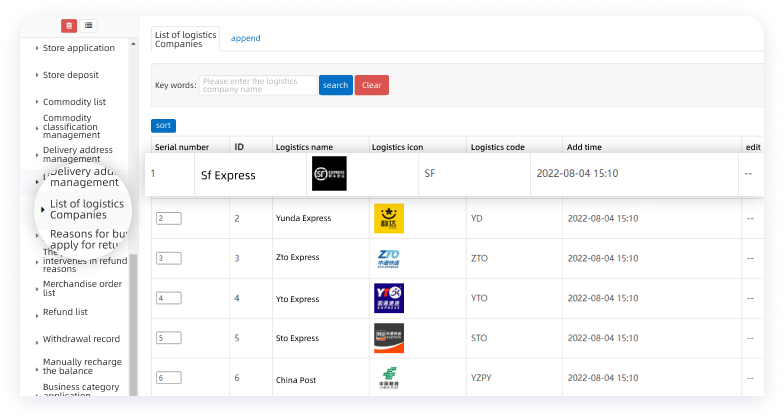The width and height of the screenshot is (784, 420).
Task: Click the red trash icon button
Action: [69, 26]
